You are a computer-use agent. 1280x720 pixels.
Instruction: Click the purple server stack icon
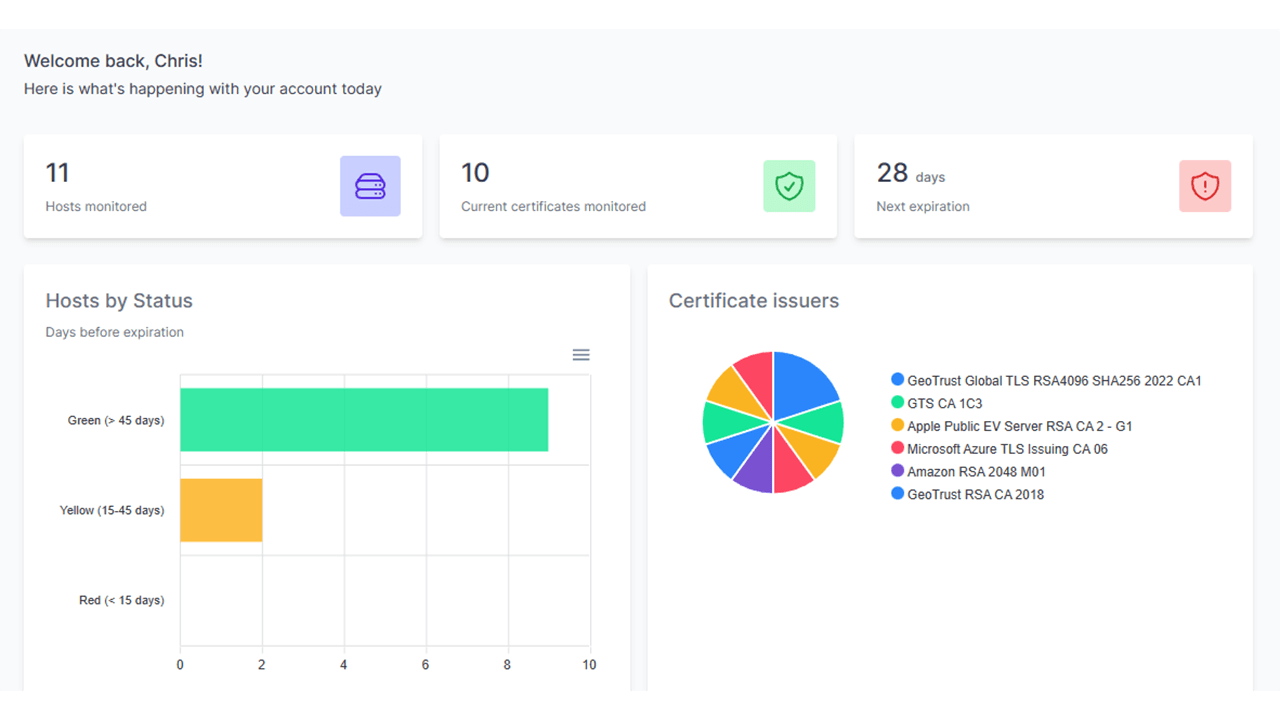pyautogui.click(x=370, y=186)
